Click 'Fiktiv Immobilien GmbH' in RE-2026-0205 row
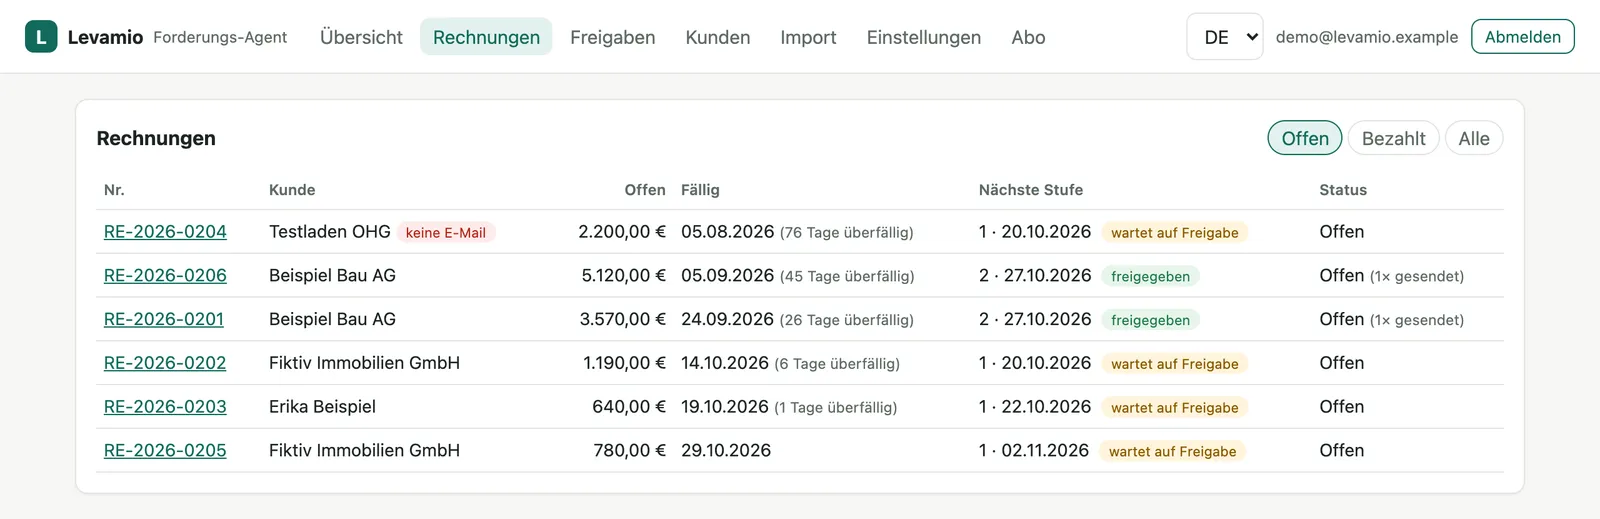 [364, 451]
